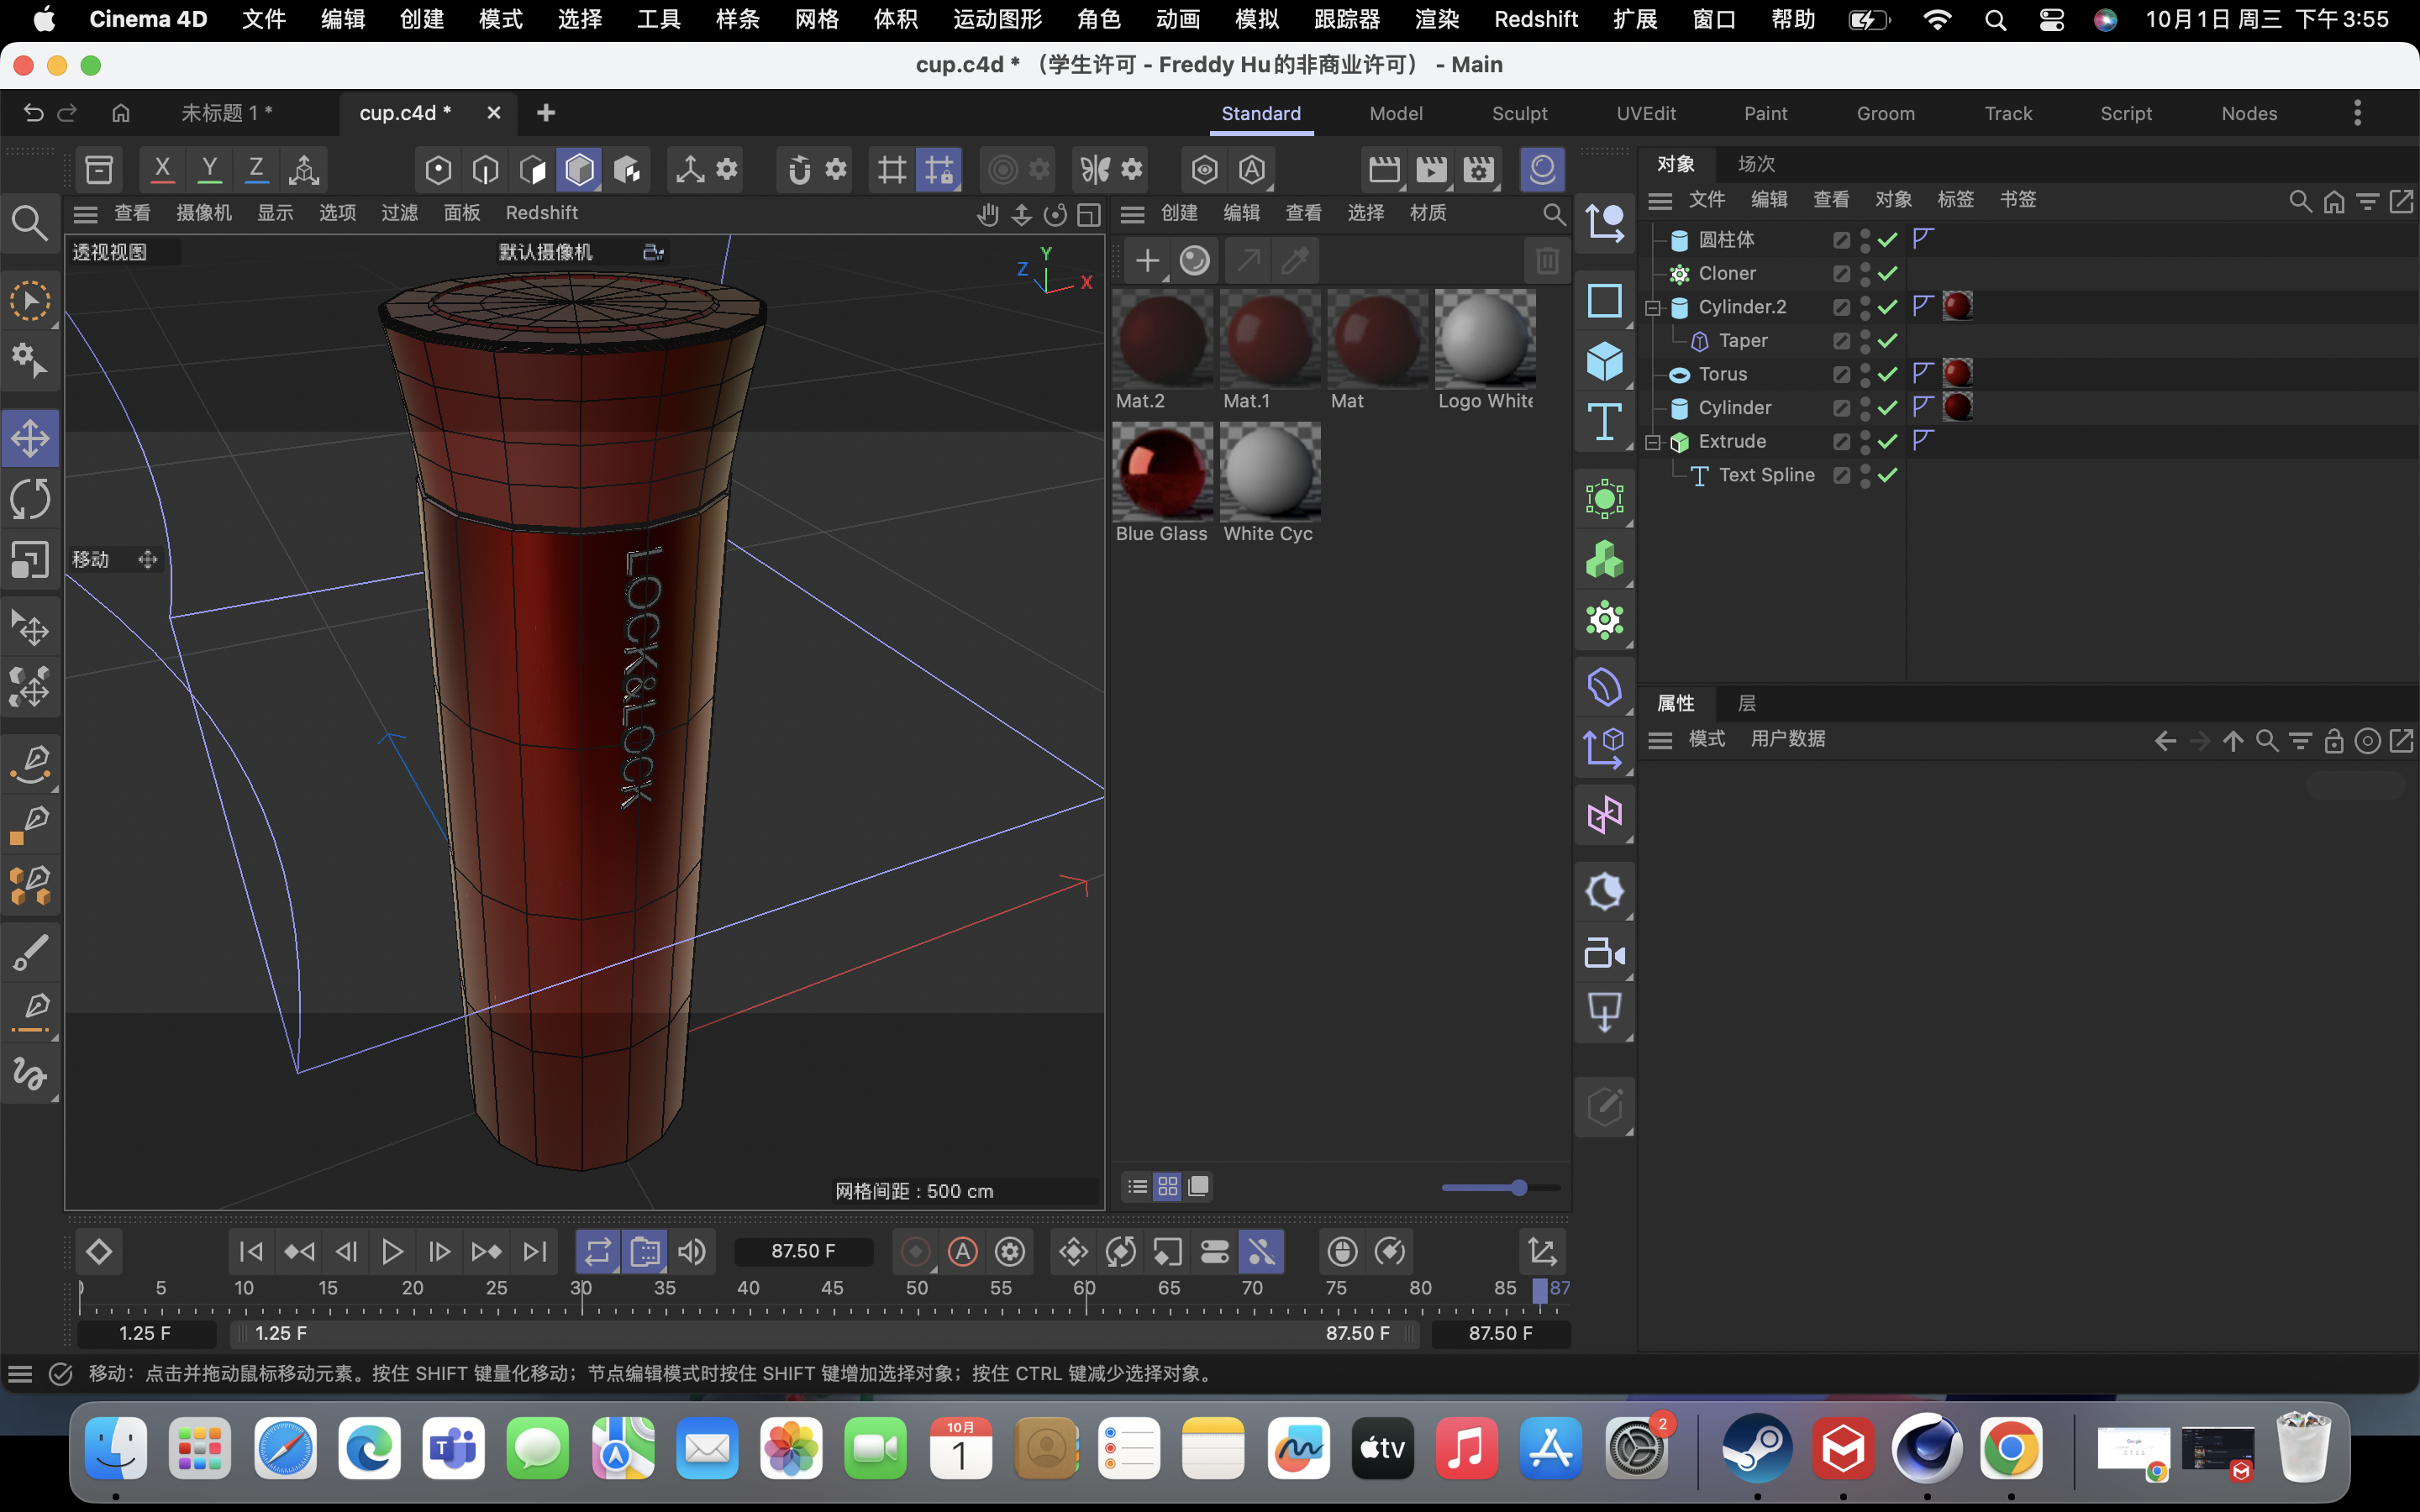
Task: Enable automatic keyframing in the timeline
Action: (x=961, y=1251)
